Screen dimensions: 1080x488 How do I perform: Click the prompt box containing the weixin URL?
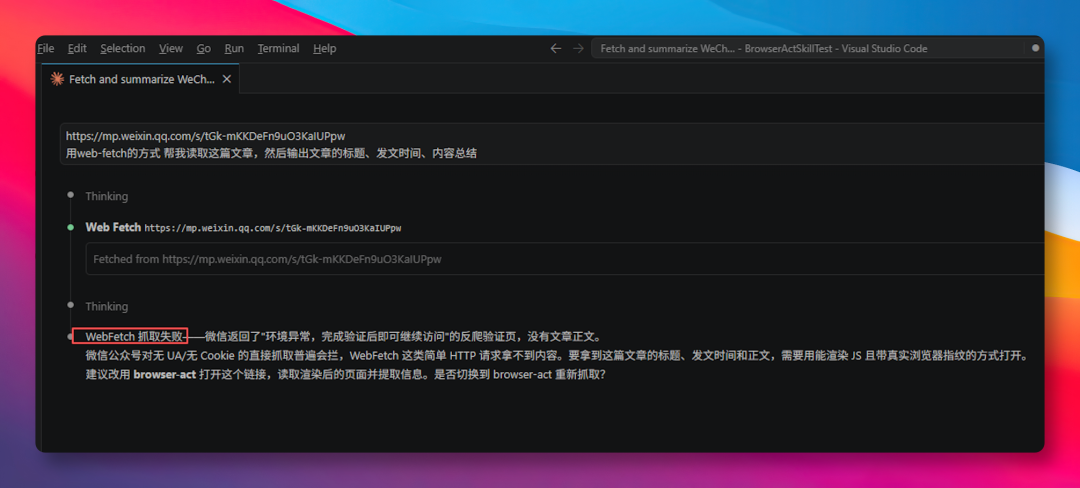552,144
